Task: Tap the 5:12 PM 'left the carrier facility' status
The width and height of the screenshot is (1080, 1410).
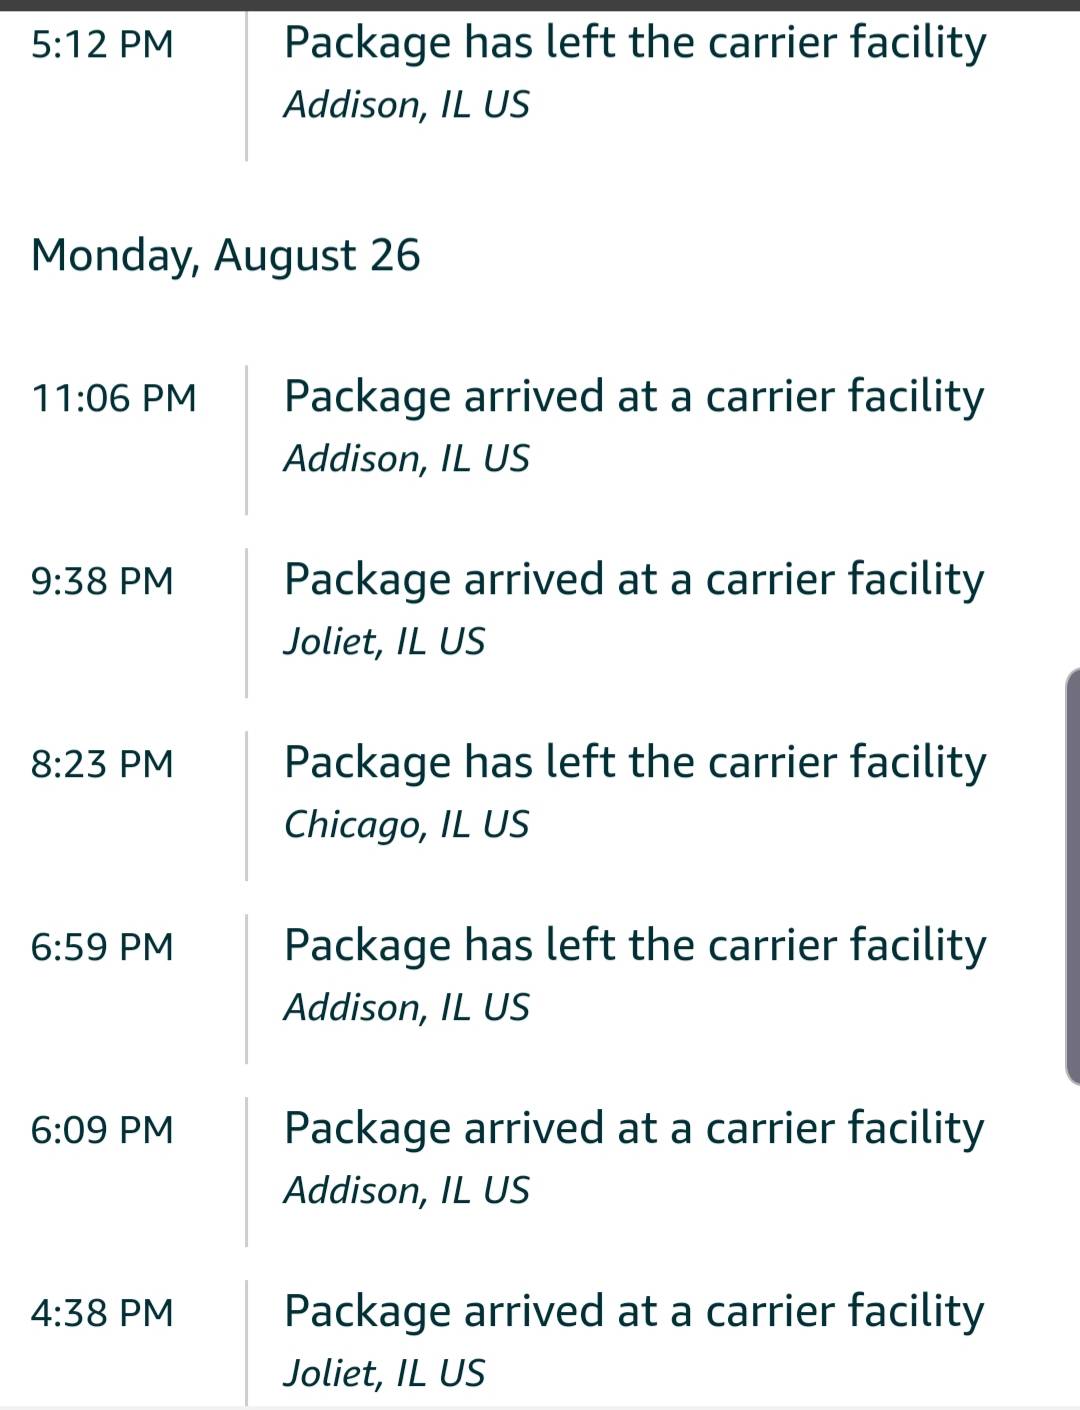Action: coord(634,44)
